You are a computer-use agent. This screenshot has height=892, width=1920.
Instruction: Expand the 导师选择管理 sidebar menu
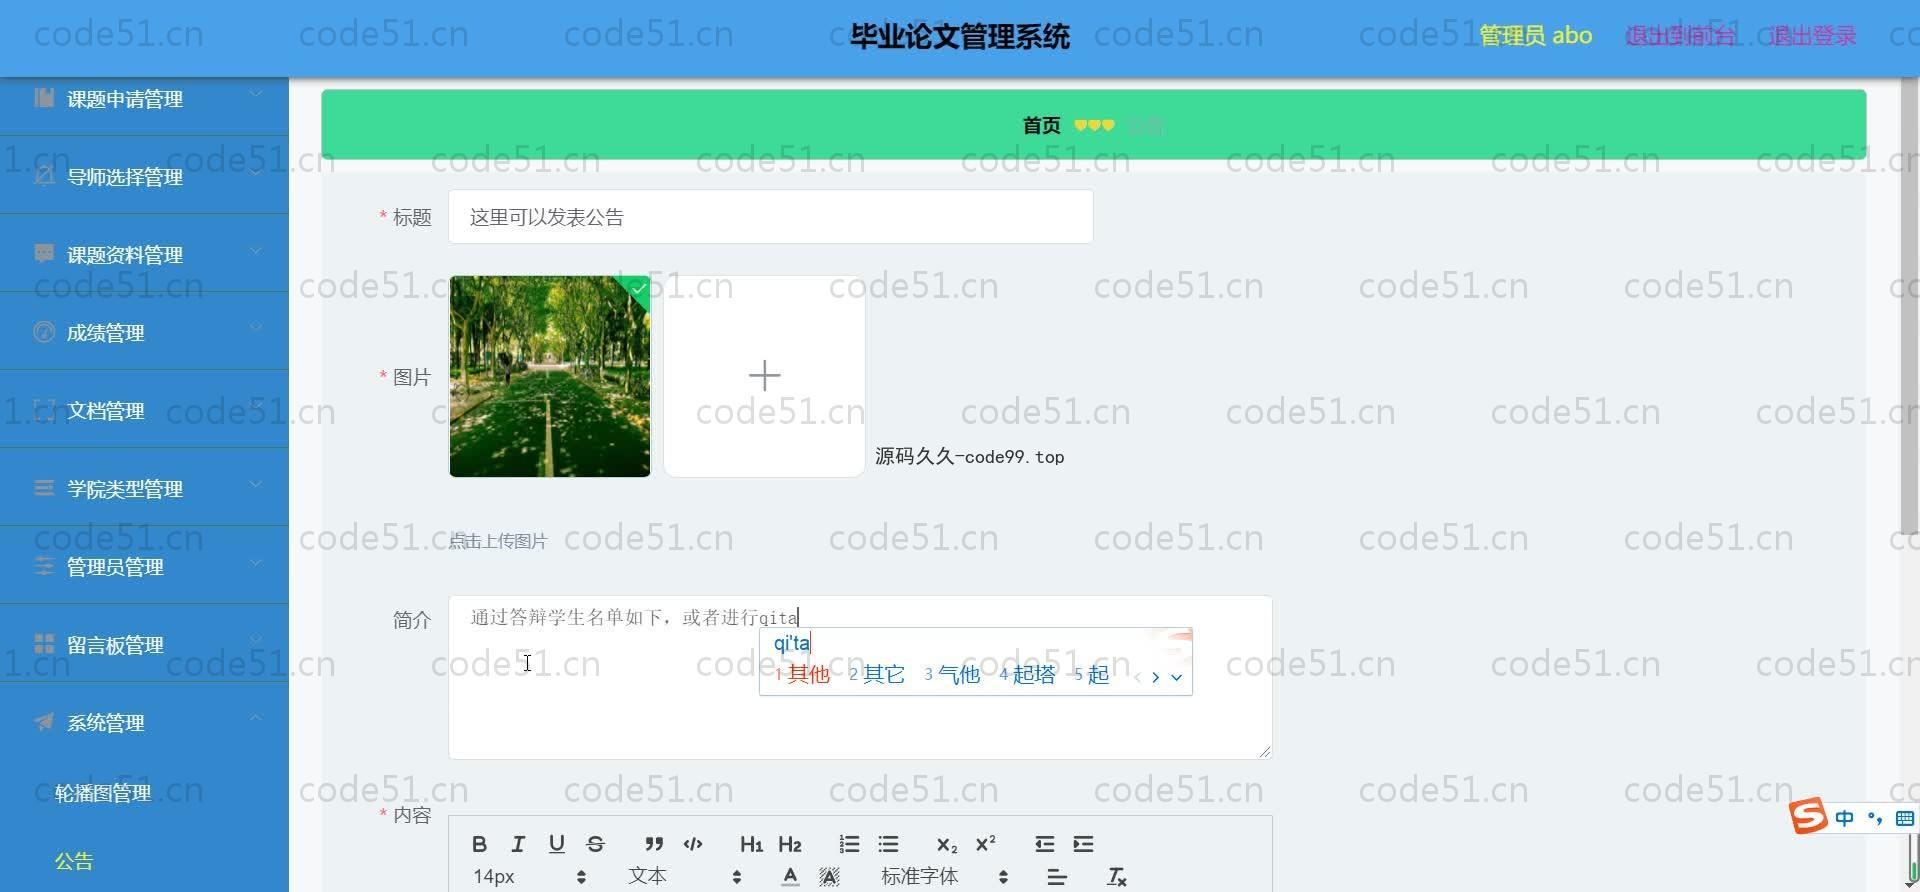144,176
